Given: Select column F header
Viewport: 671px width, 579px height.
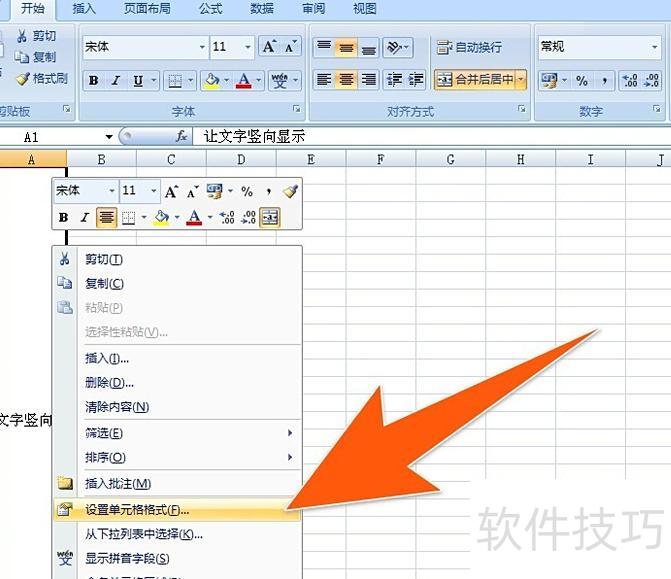Looking at the screenshot, I should [380, 160].
